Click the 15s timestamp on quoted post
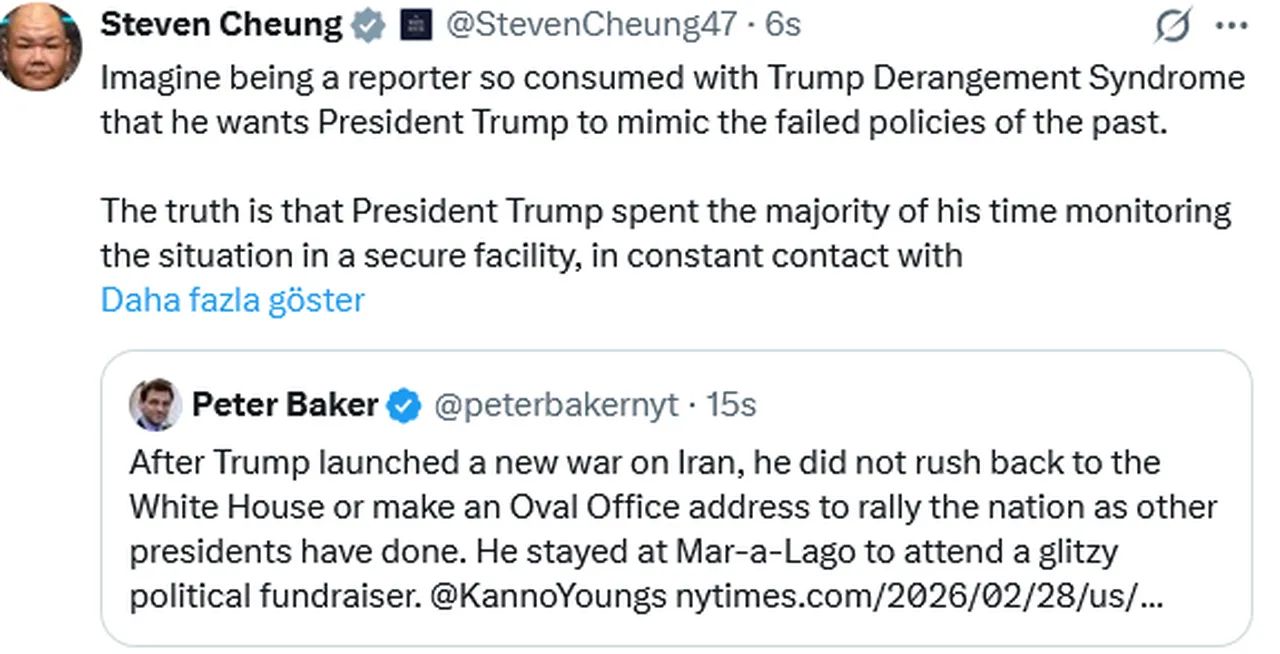 pos(731,405)
